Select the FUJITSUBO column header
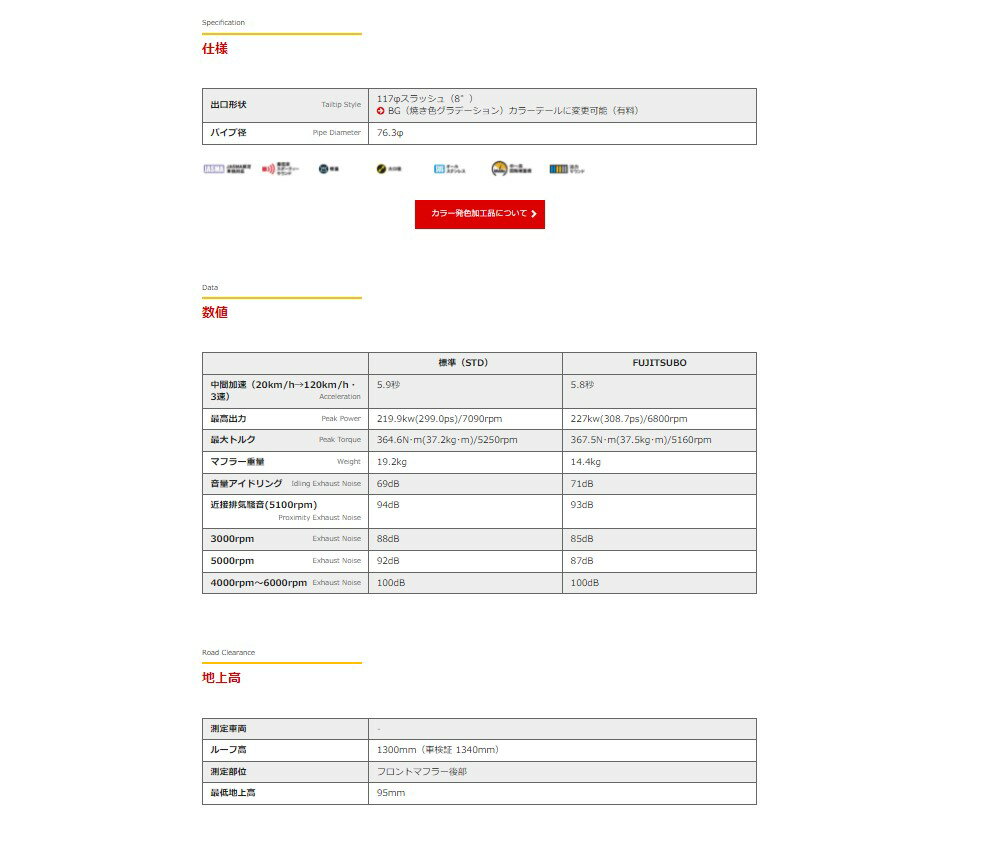Viewport: 988px width, 841px height. [659, 363]
